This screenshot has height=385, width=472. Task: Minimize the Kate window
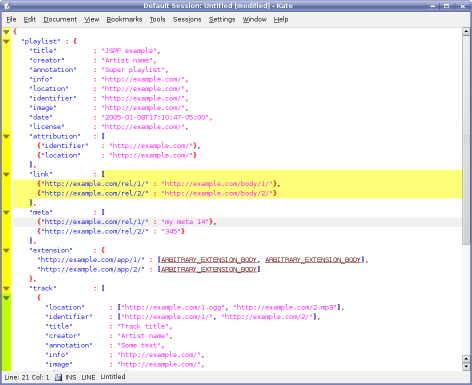click(433, 6)
